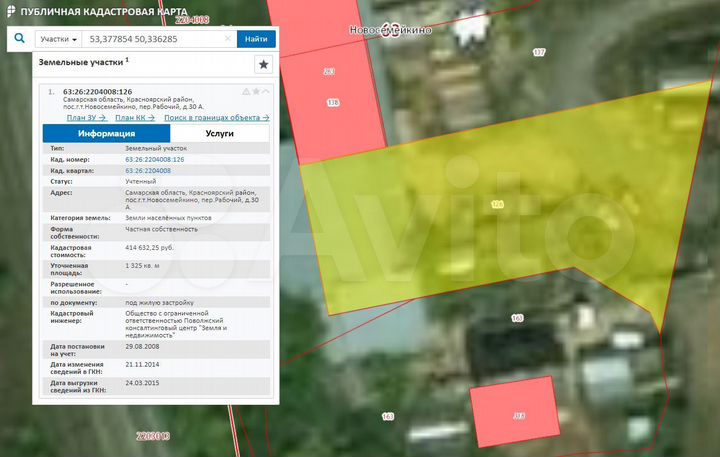Click the parcel result title 63:26:2204008:126
This screenshot has height=457, width=720.
tap(97, 92)
